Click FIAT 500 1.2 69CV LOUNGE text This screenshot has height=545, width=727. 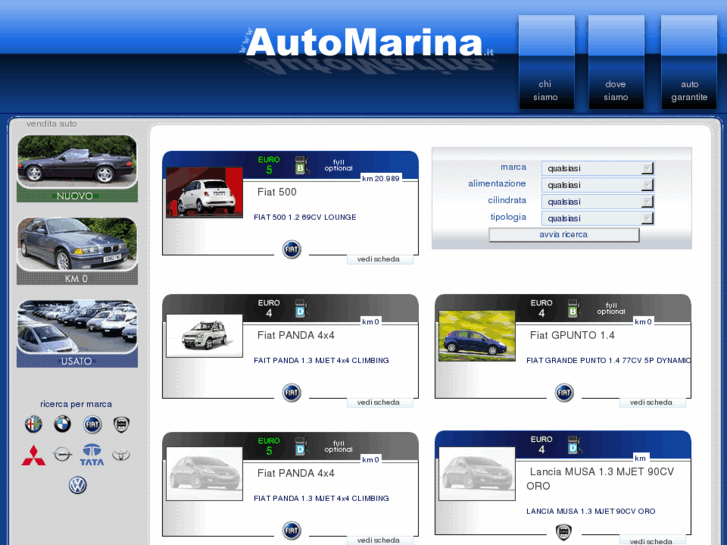[305, 217]
